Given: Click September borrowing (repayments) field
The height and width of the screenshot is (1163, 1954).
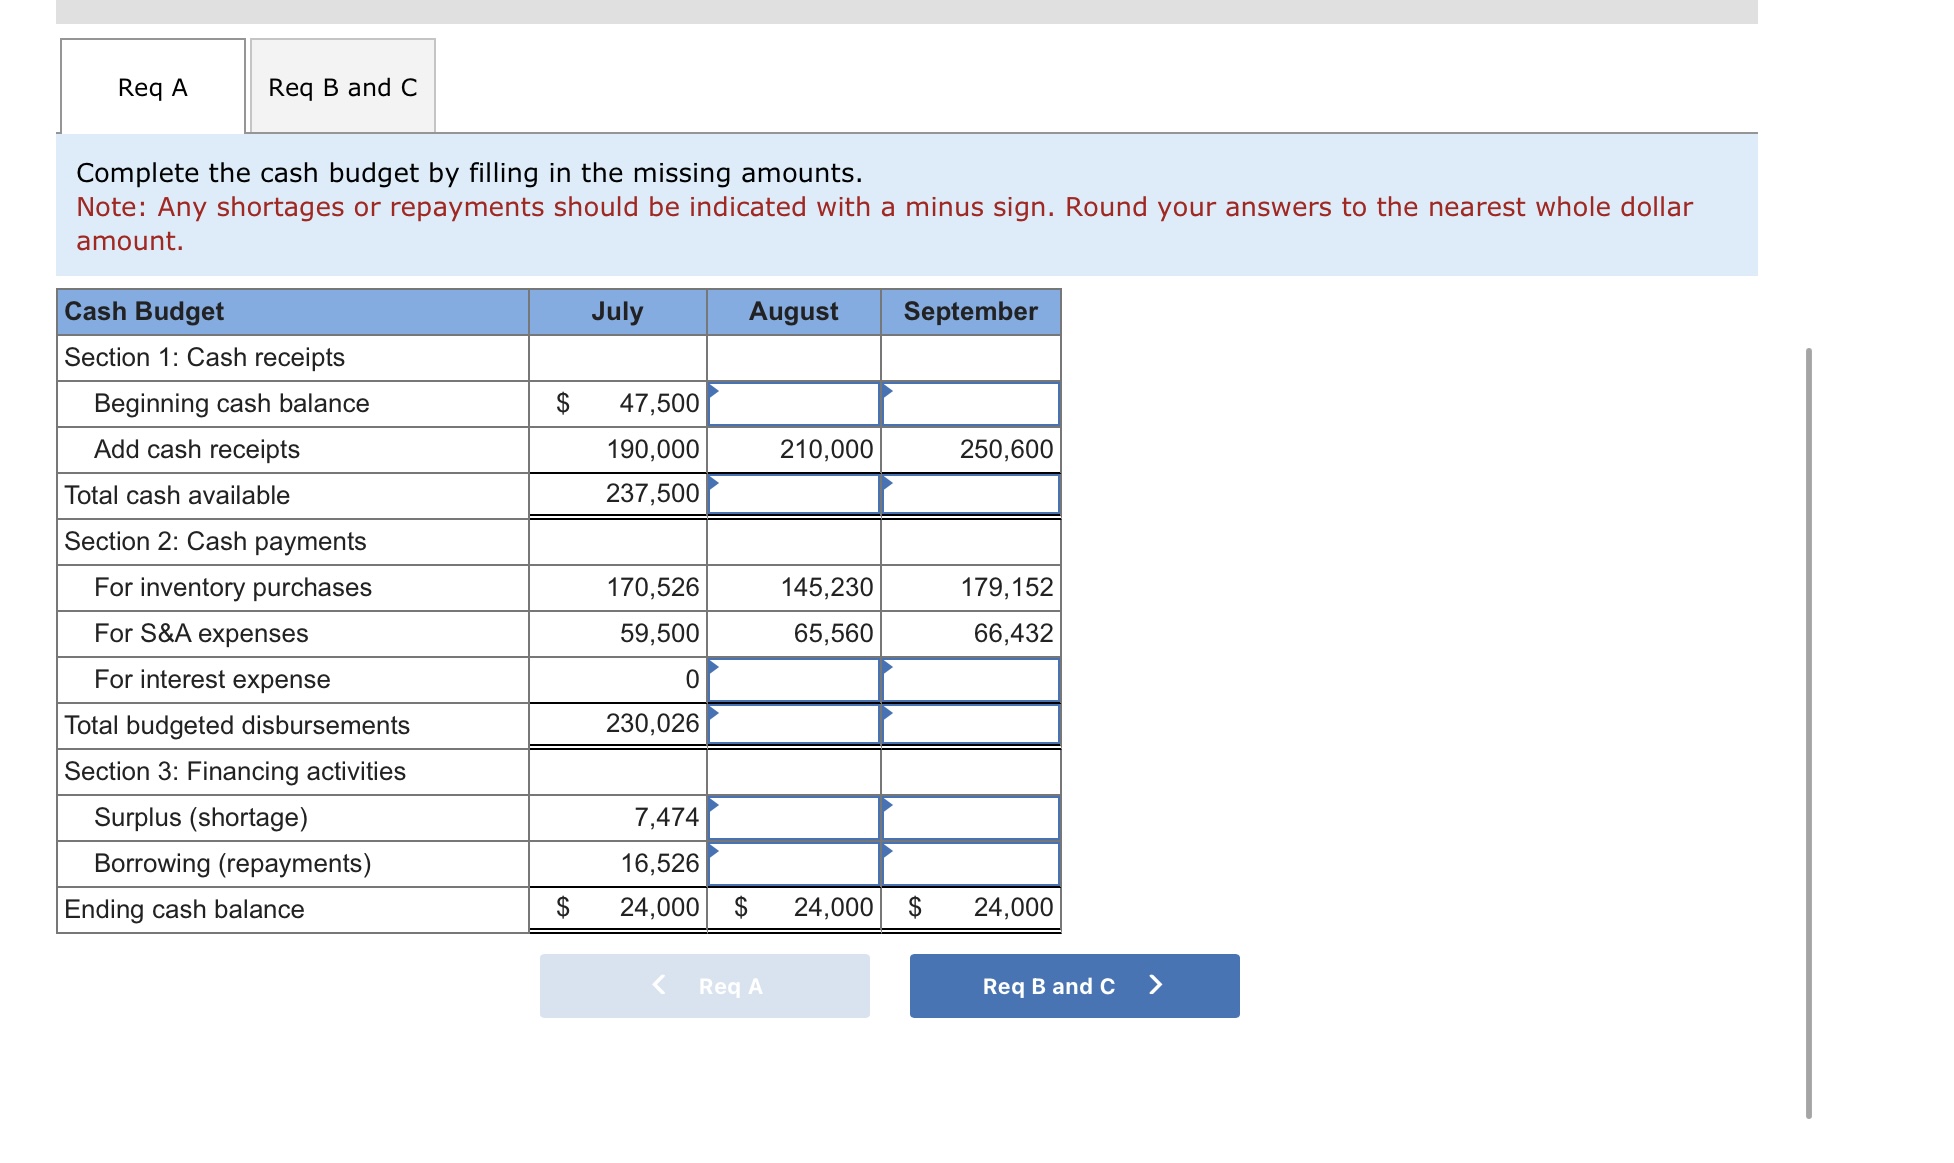Looking at the screenshot, I should tap(970, 864).
